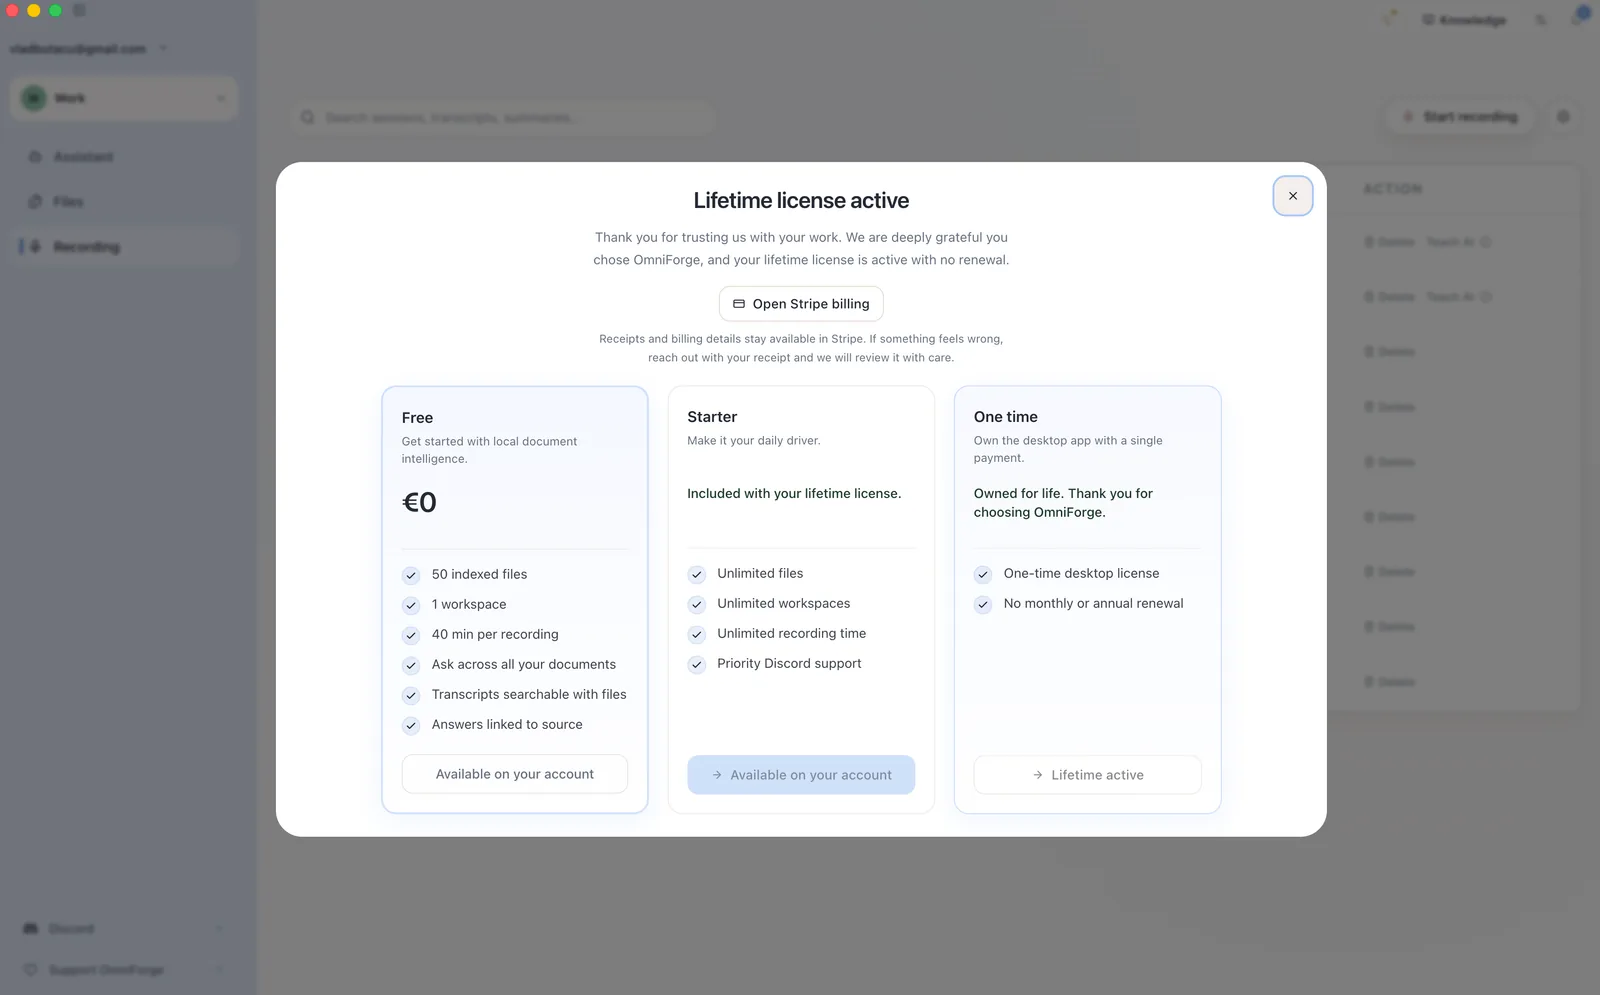
Task: Click the checkmark beside Priority Discord support
Action: 697,664
